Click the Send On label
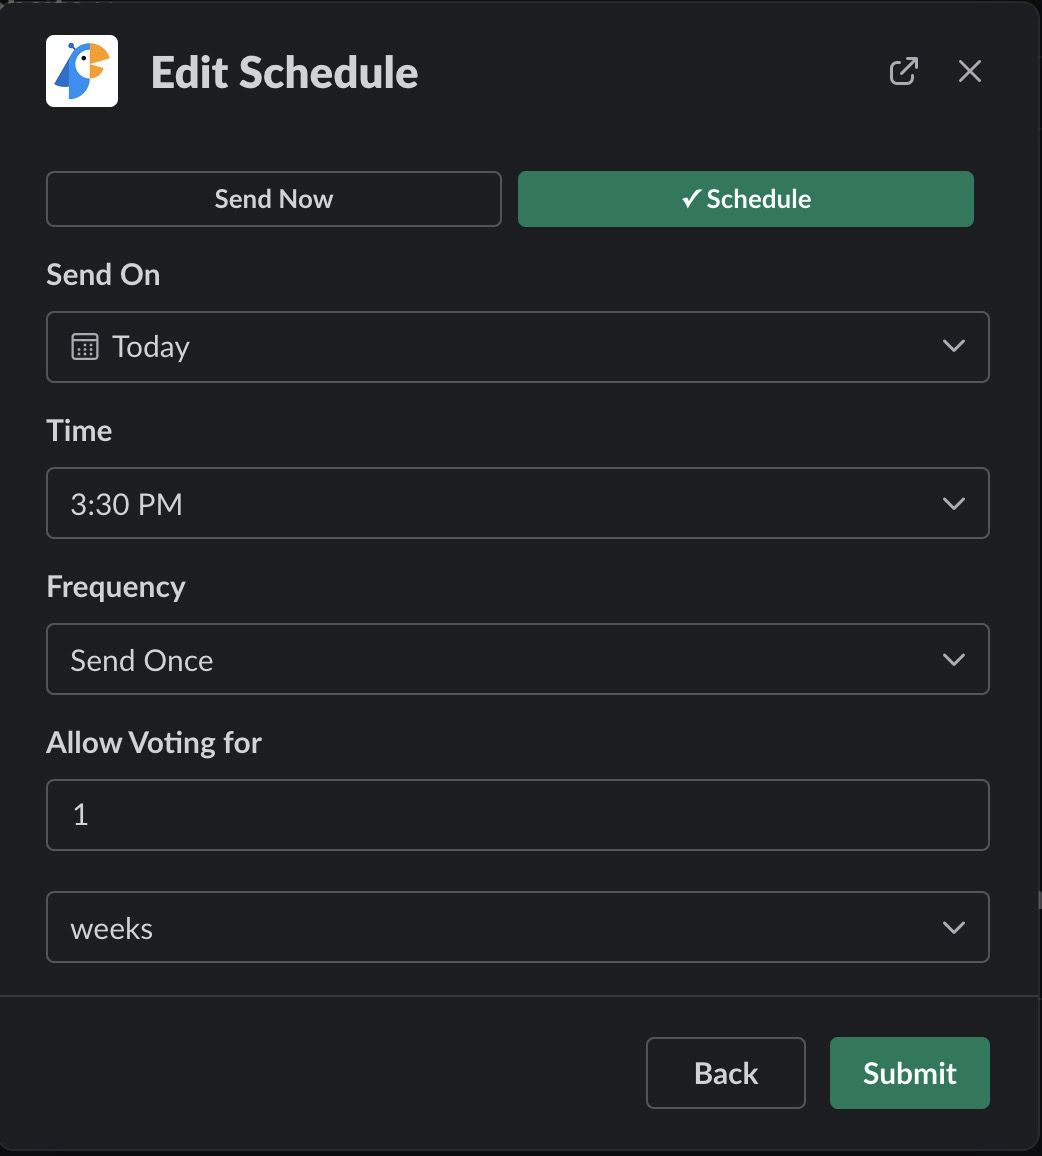 [x=103, y=275]
